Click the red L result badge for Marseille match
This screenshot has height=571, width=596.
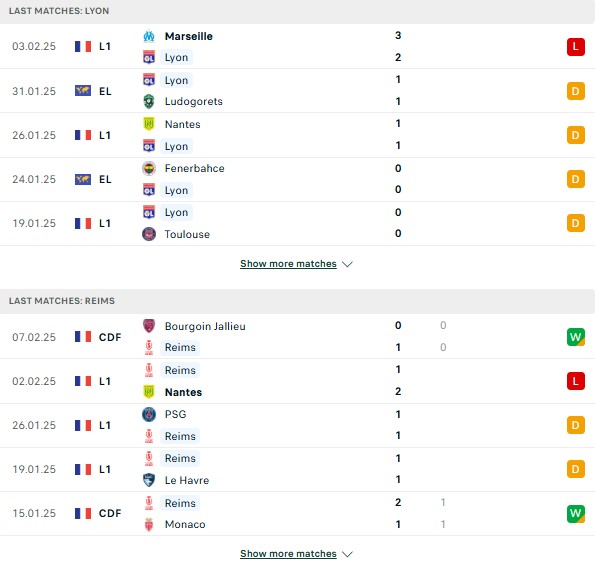[x=575, y=47]
